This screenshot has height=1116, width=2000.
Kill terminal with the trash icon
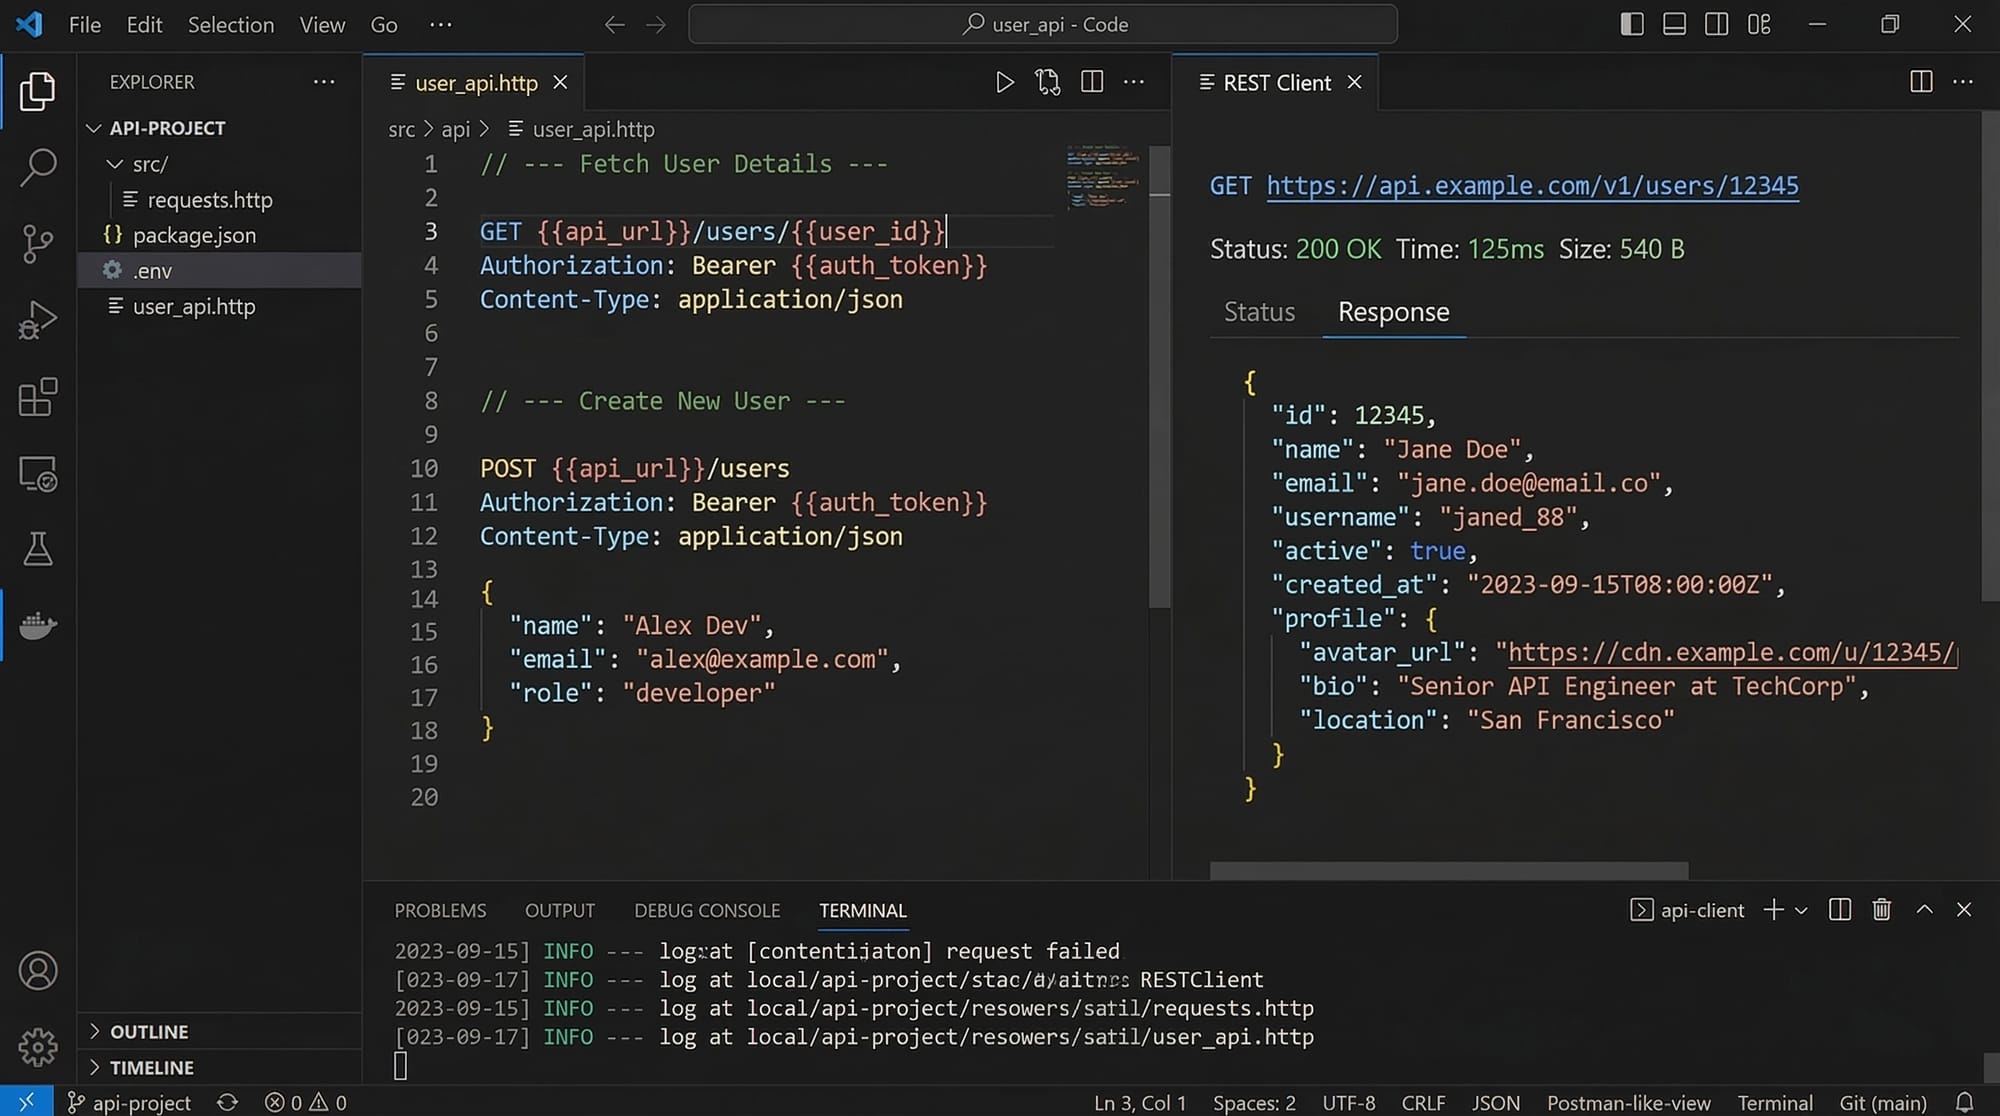coord(1881,909)
